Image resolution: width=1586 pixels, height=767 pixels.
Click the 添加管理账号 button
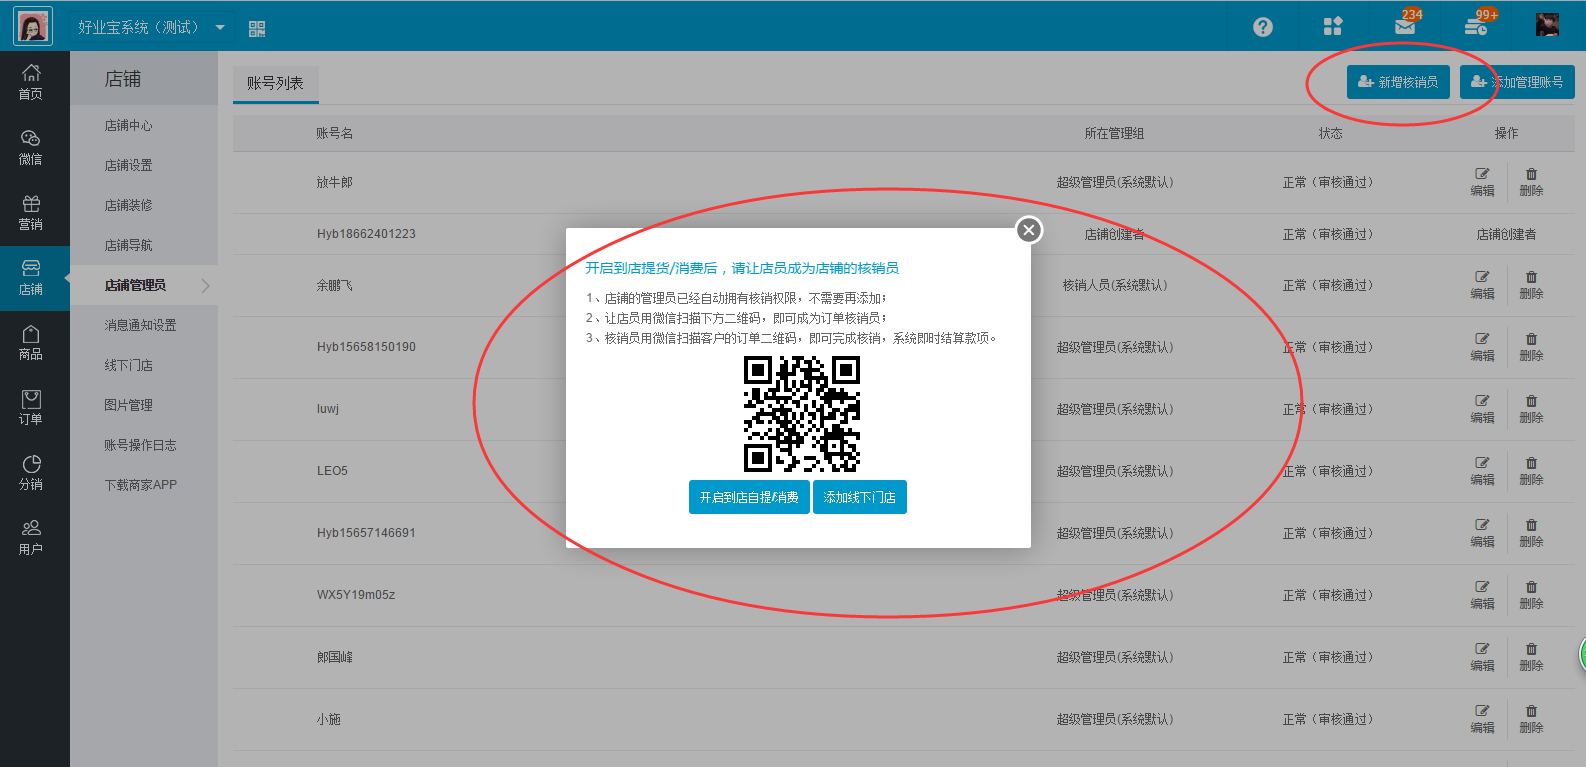tap(1517, 82)
